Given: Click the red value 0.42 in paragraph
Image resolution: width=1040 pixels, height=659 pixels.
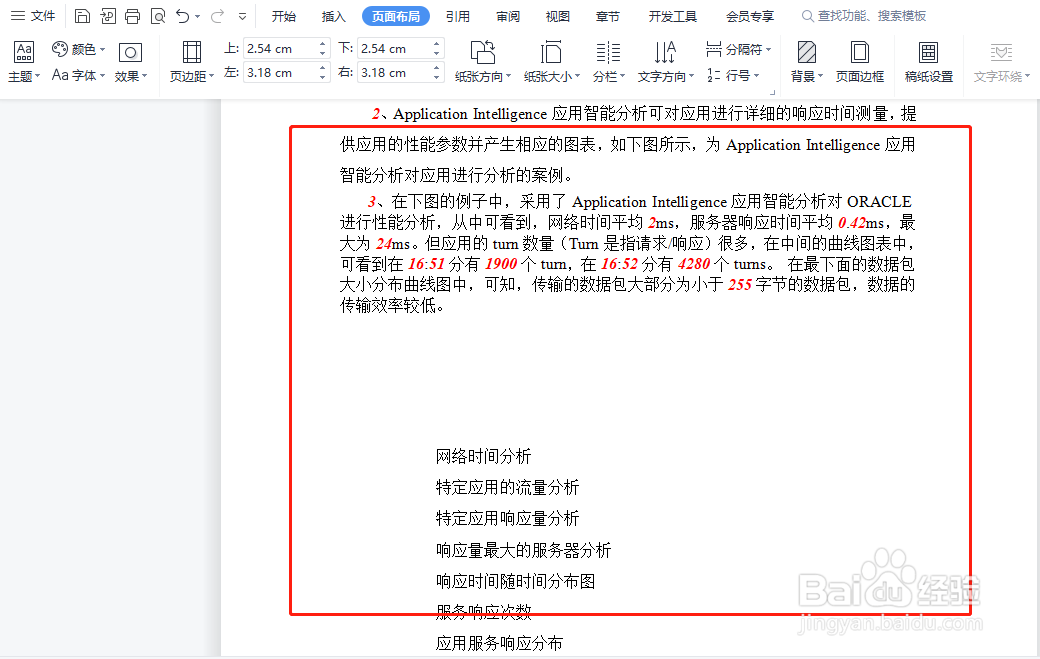Looking at the screenshot, I should (x=852, y=223).
